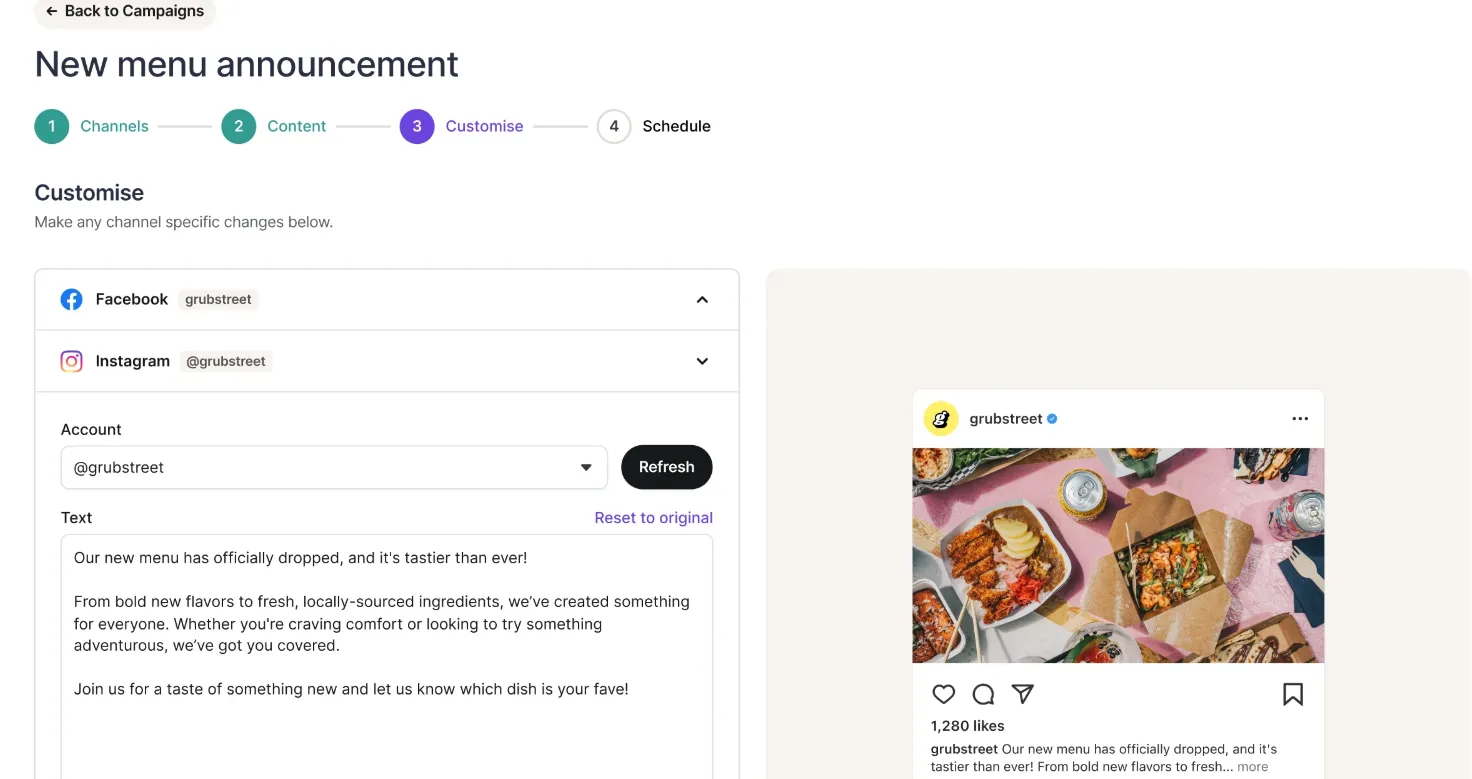Toggle the Instagram channel section chevron
This screenshot has height=779, width=1472.
coord(702,361)
